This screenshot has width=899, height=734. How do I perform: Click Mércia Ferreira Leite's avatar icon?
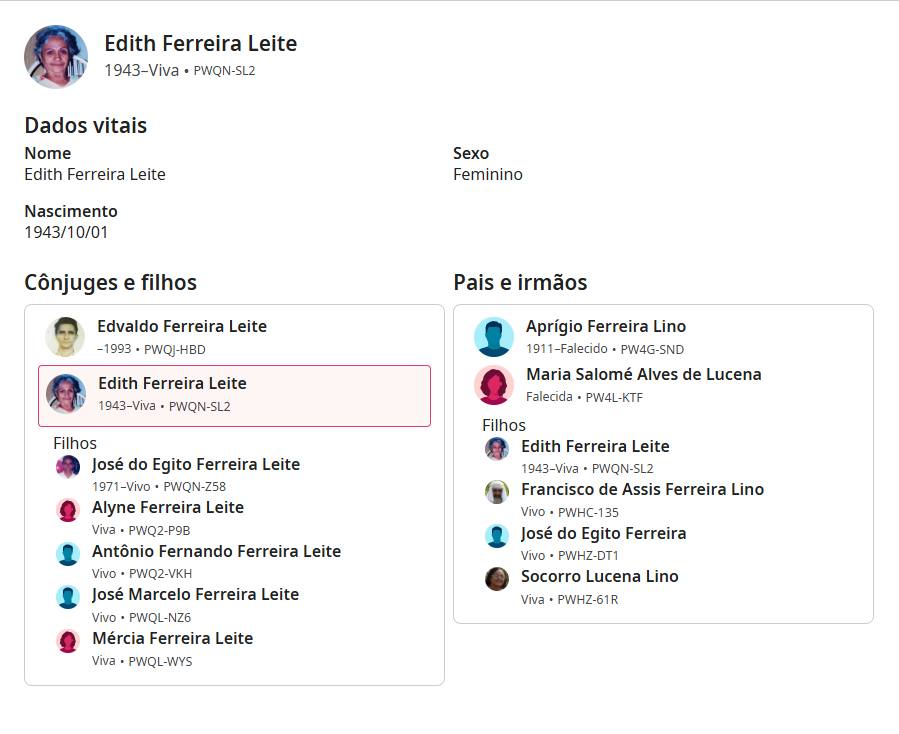[68, 641]
